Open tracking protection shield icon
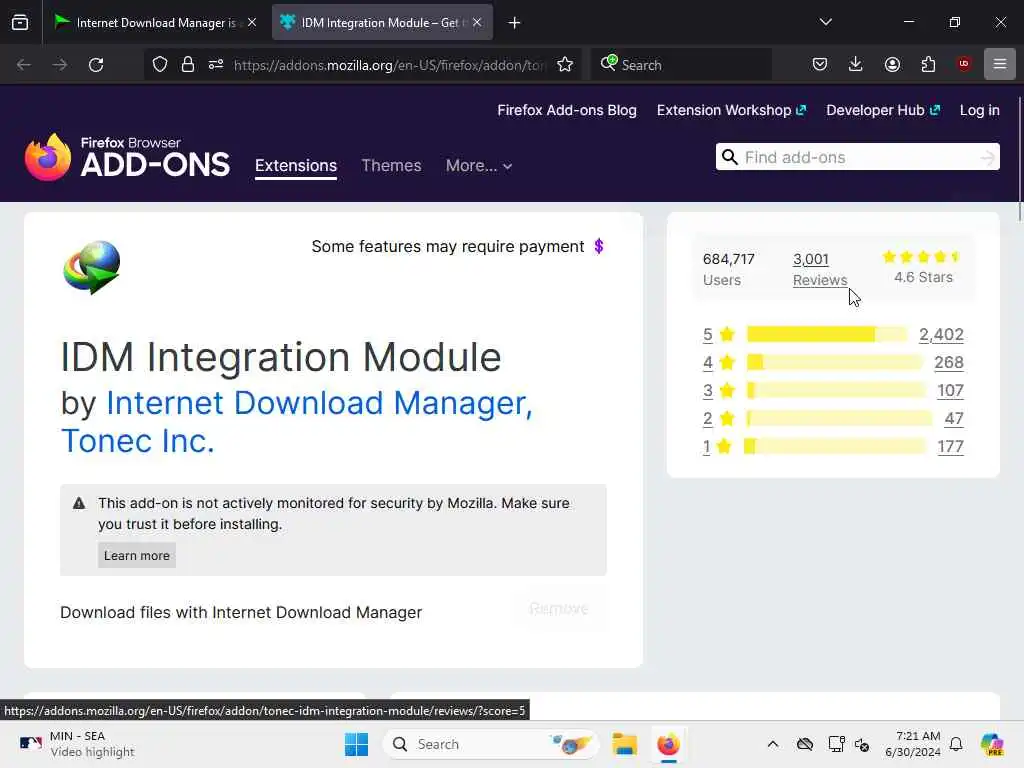 [160, 65]
